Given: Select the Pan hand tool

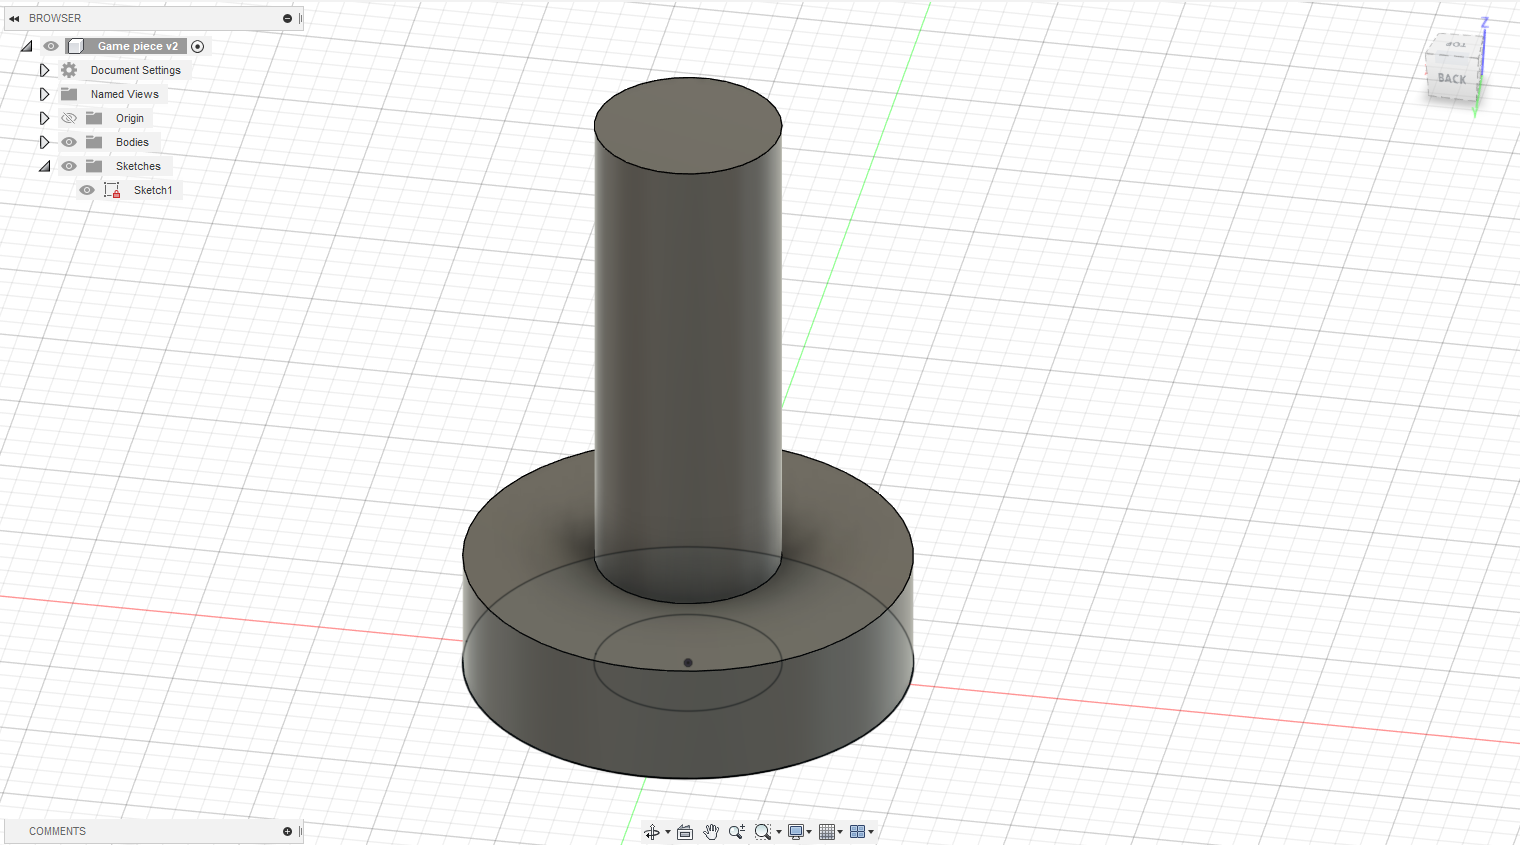Looking at the screenshot, I should [x=711, y=832].
